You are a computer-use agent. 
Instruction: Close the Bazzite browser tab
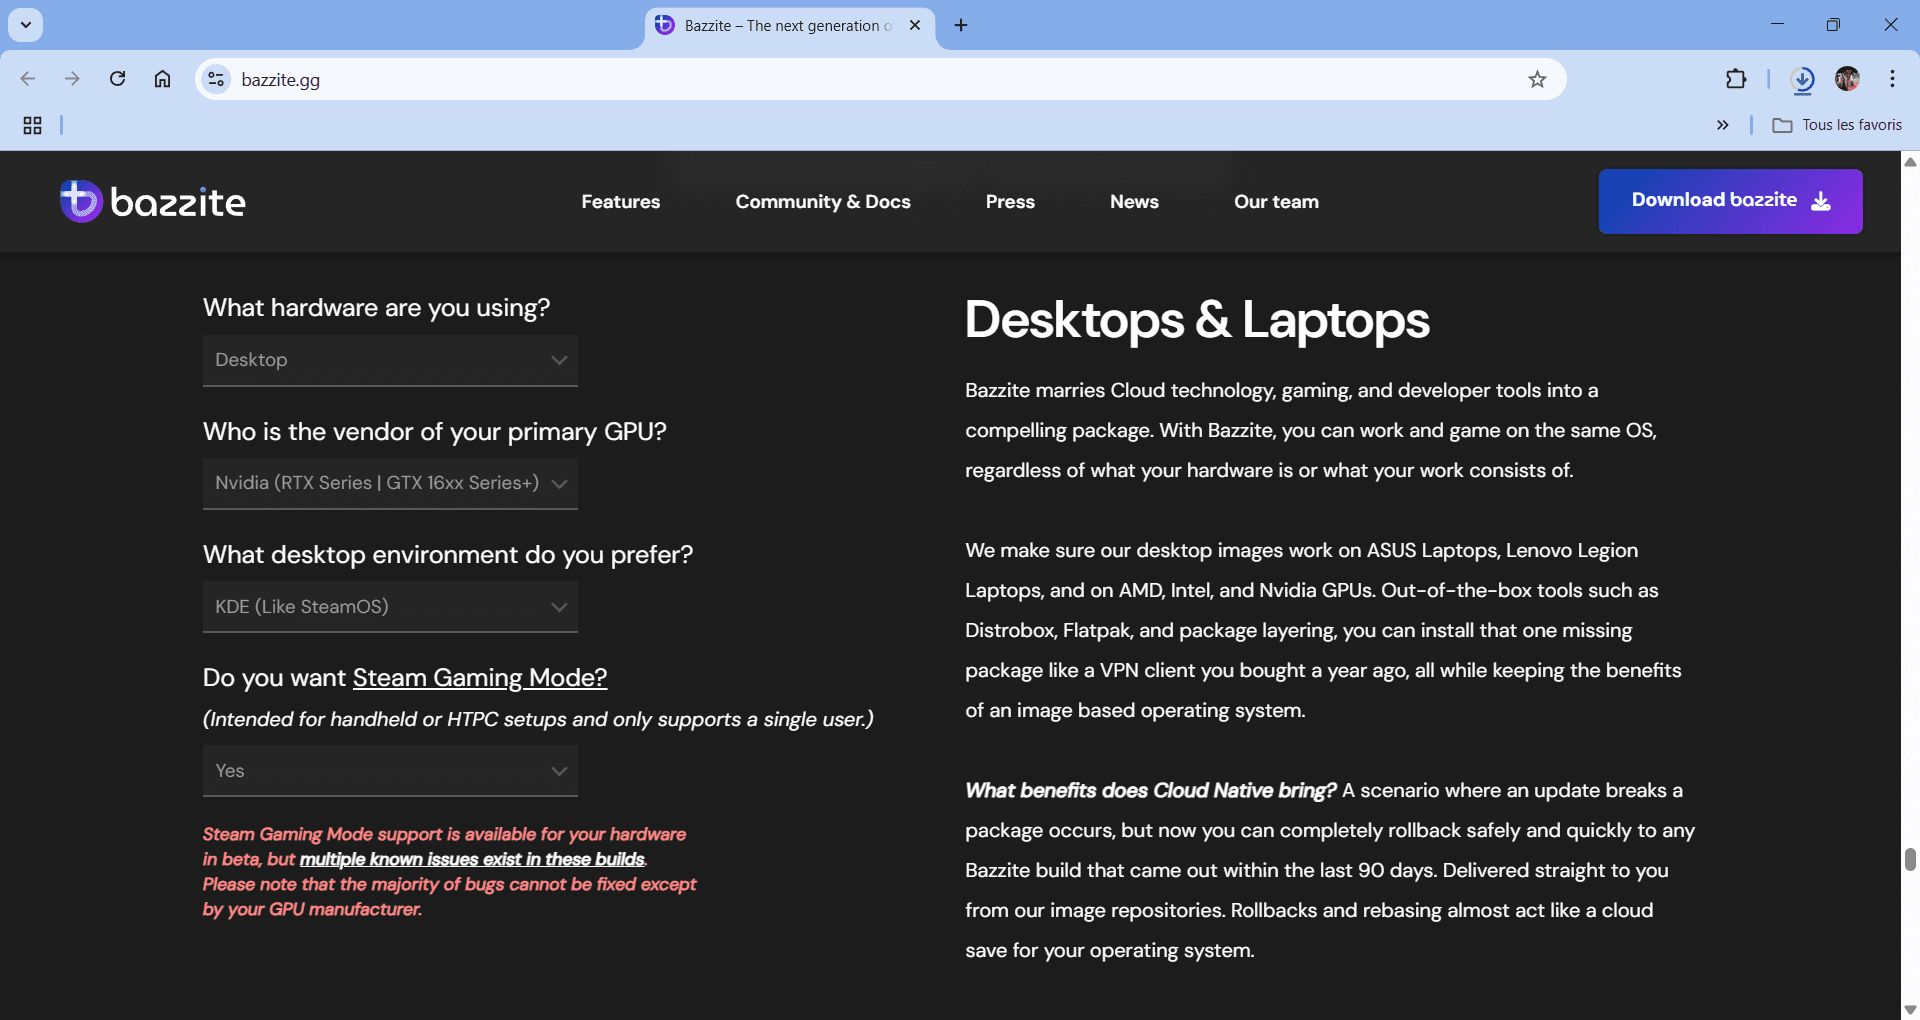tap(915, 26)
